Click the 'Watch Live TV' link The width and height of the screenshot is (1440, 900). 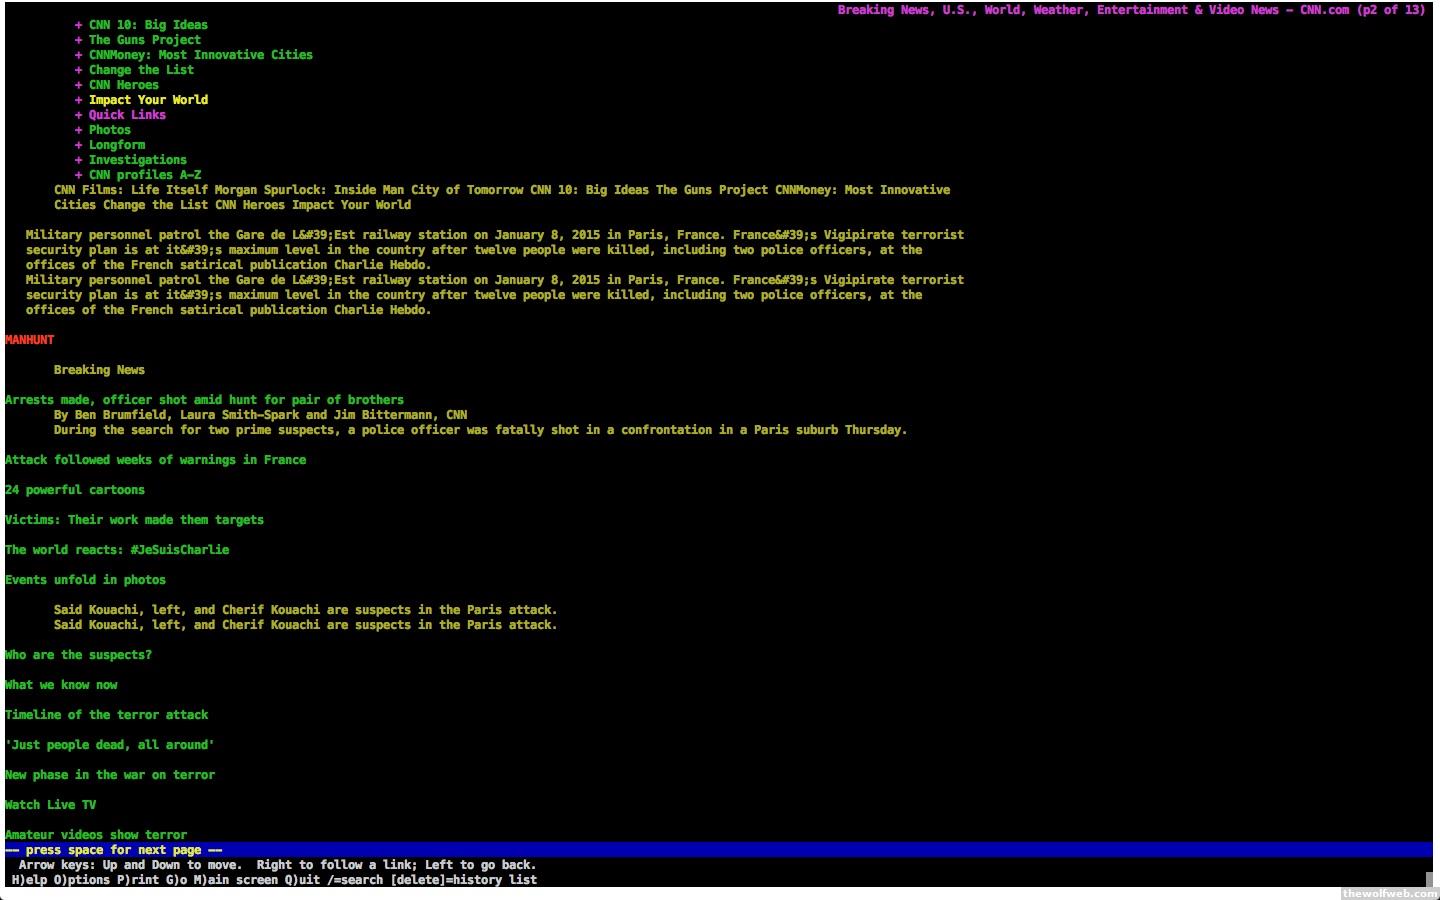tap(50, 805)
